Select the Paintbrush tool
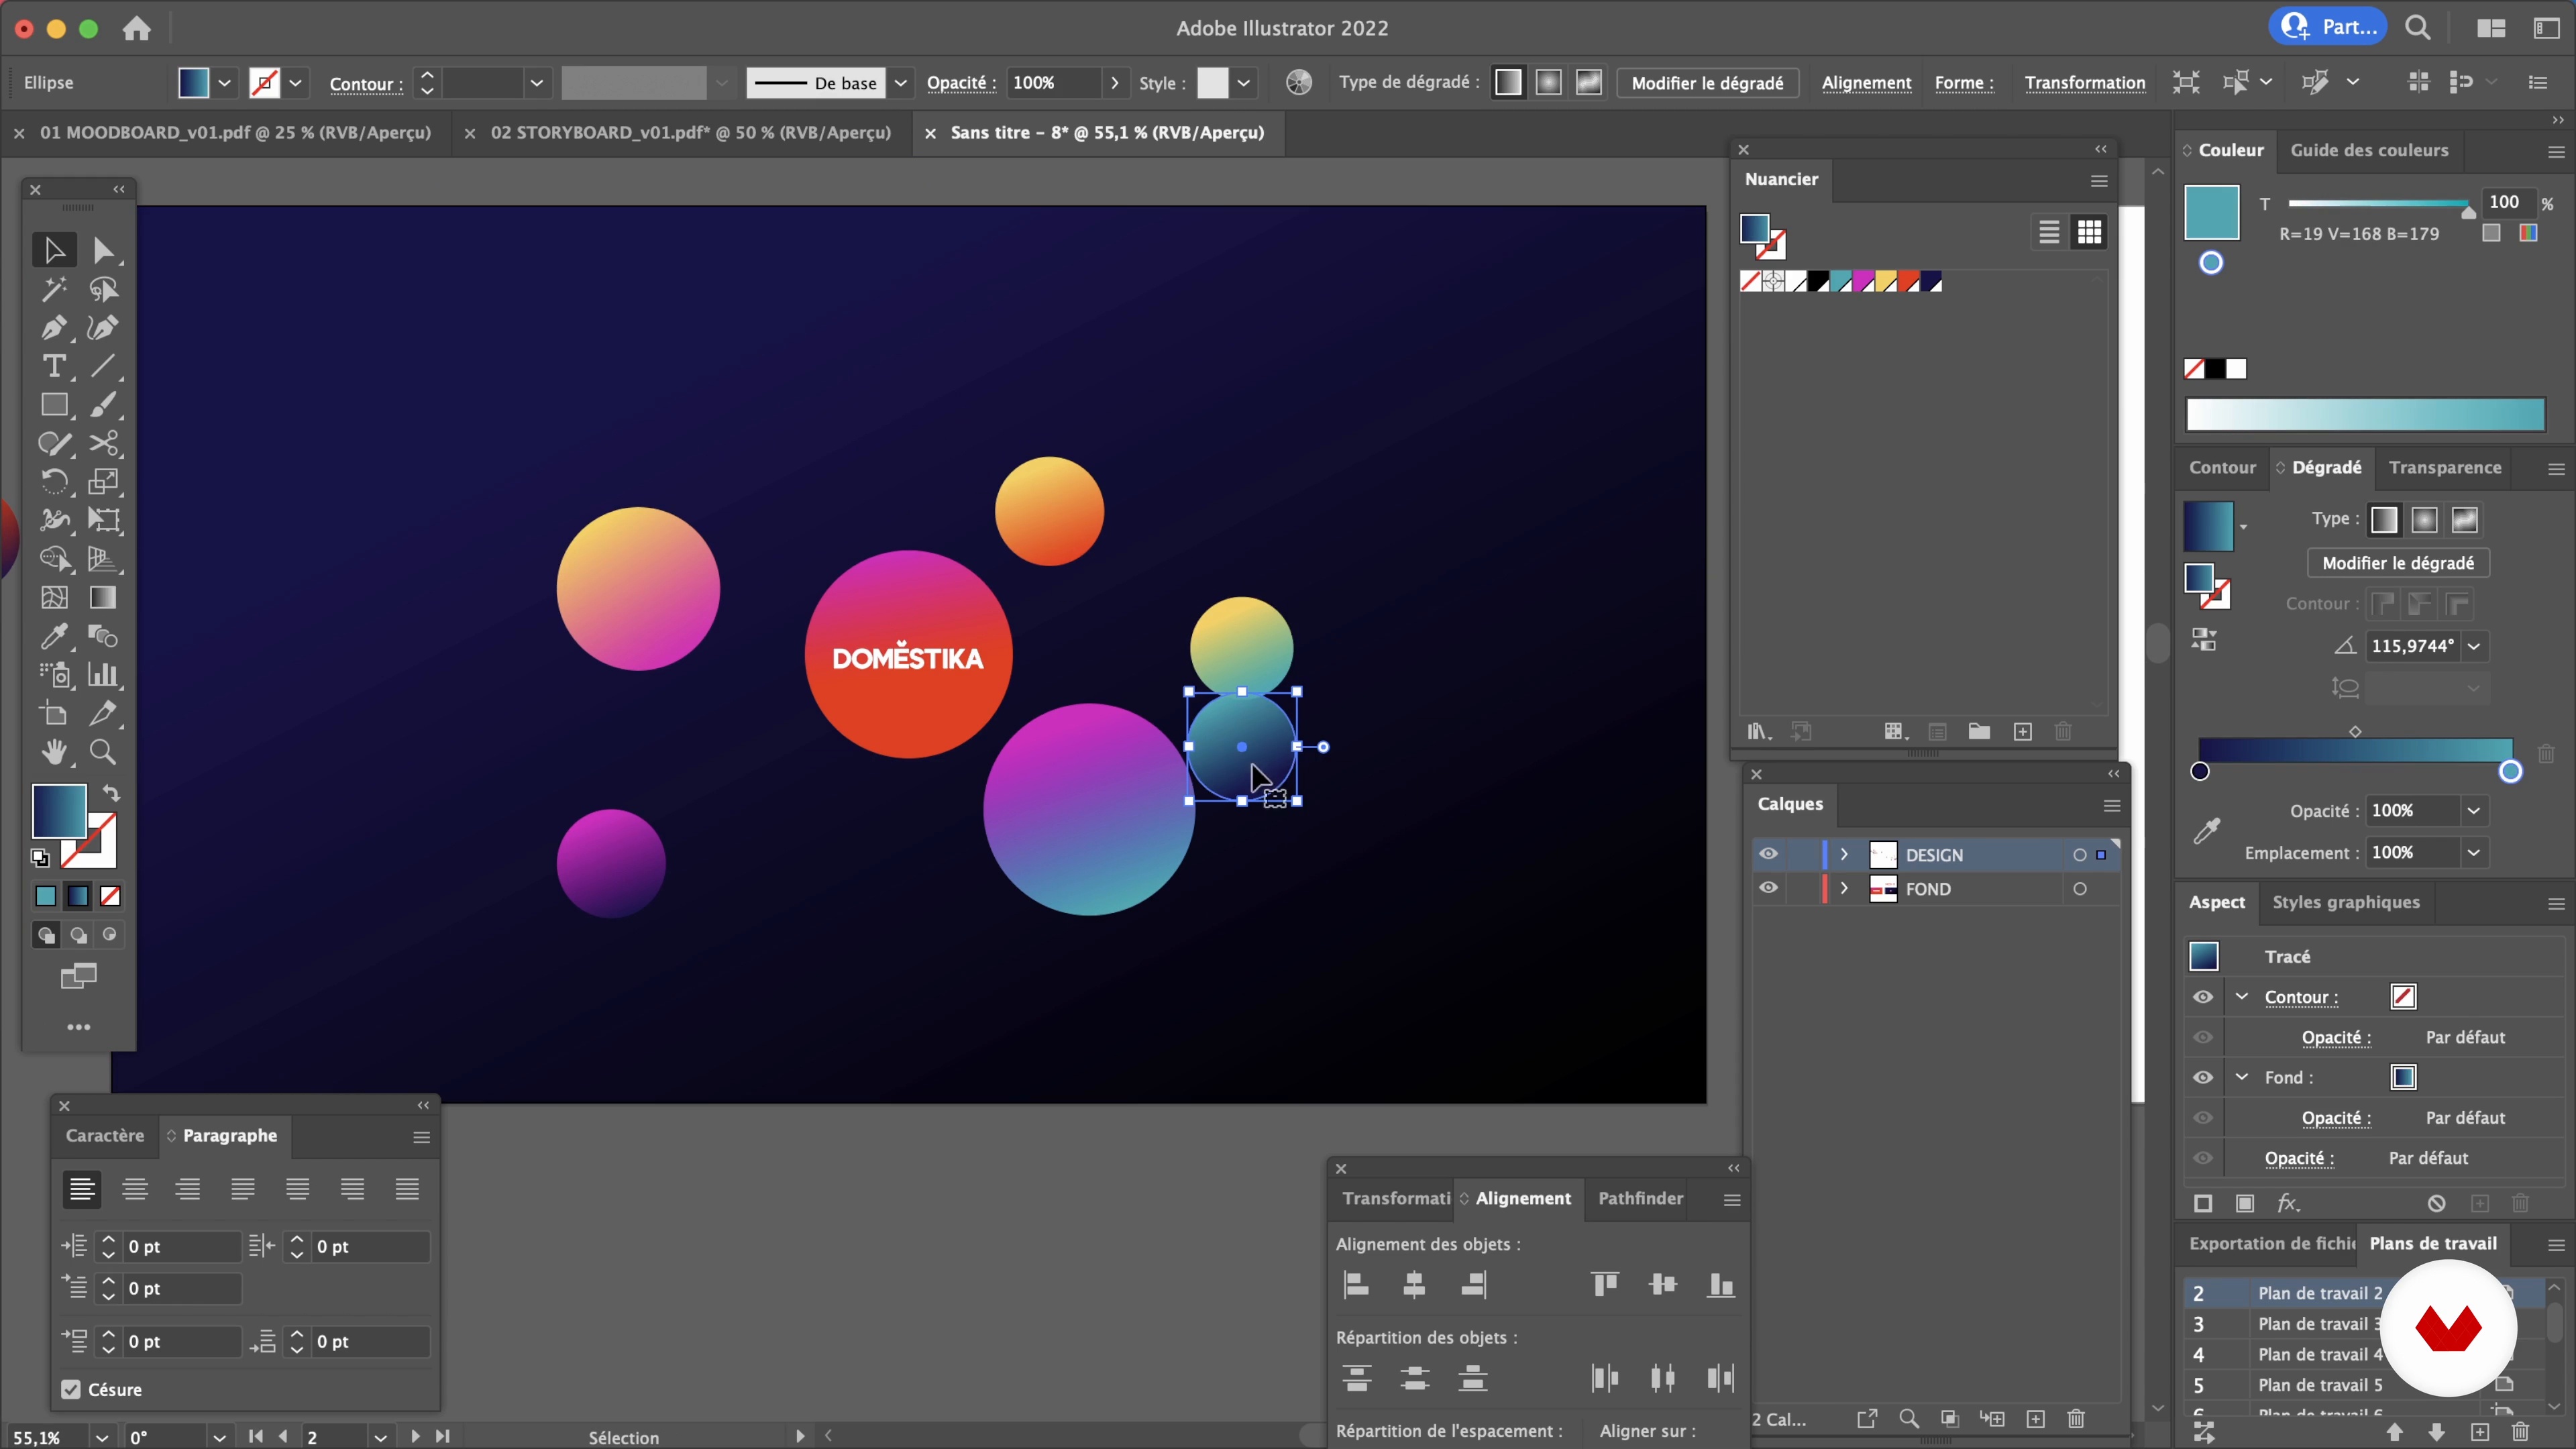Image resolution: width=2576 pixels, height=1449 pixels. 103,405
